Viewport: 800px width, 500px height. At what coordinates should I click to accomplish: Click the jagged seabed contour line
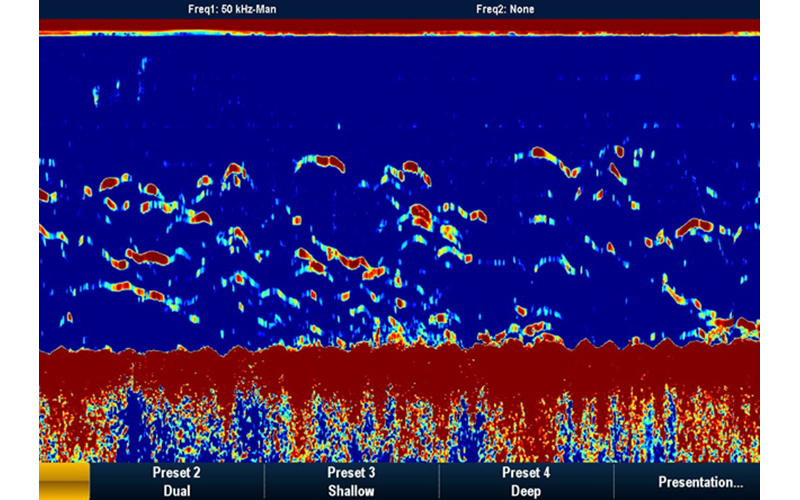tap(300, 349)
